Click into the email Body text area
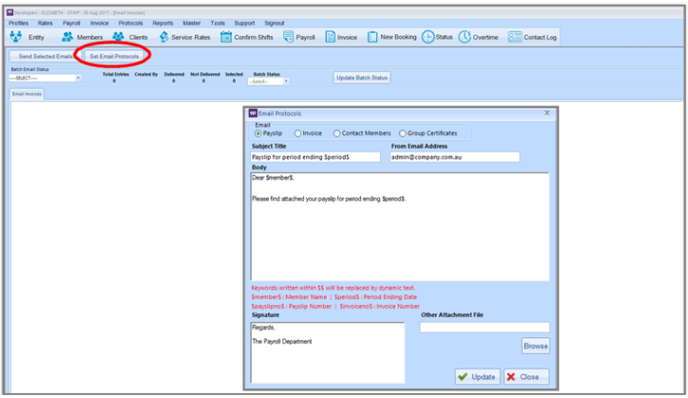 click(400, 226)
